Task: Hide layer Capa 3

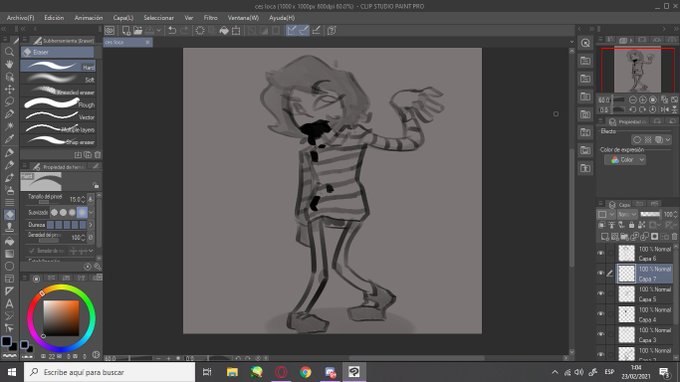Action: (601, 334)
